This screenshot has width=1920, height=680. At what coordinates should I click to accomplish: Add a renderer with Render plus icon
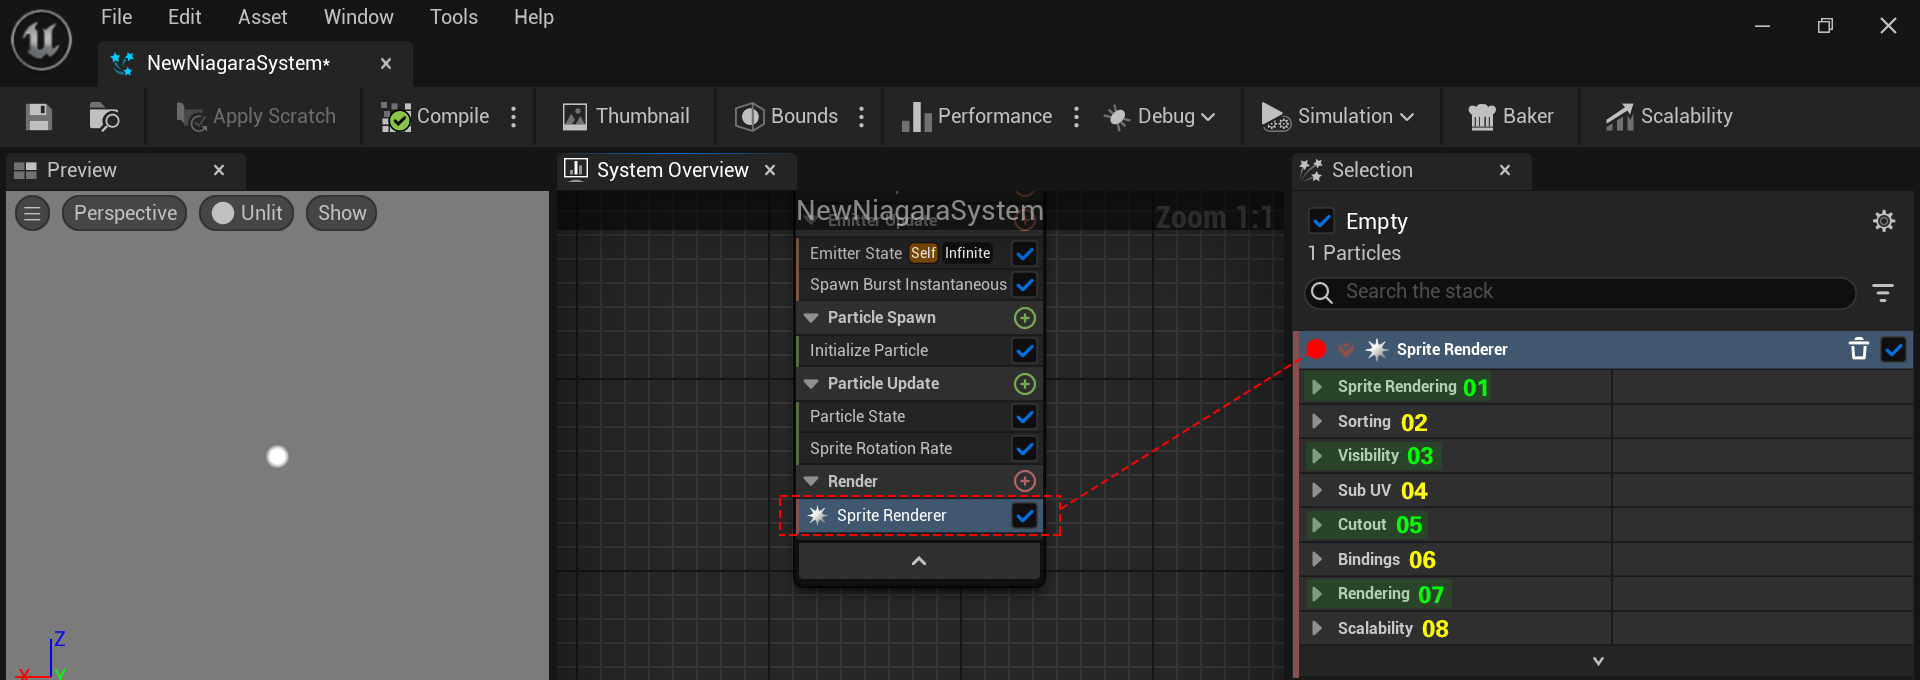pos(1024,481)
